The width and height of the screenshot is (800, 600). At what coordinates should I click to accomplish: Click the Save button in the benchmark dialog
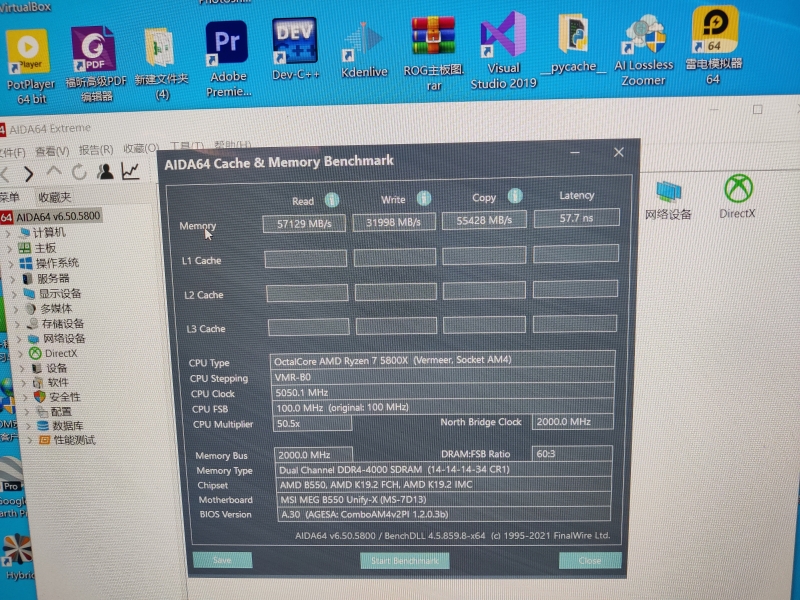pos(222,560)
